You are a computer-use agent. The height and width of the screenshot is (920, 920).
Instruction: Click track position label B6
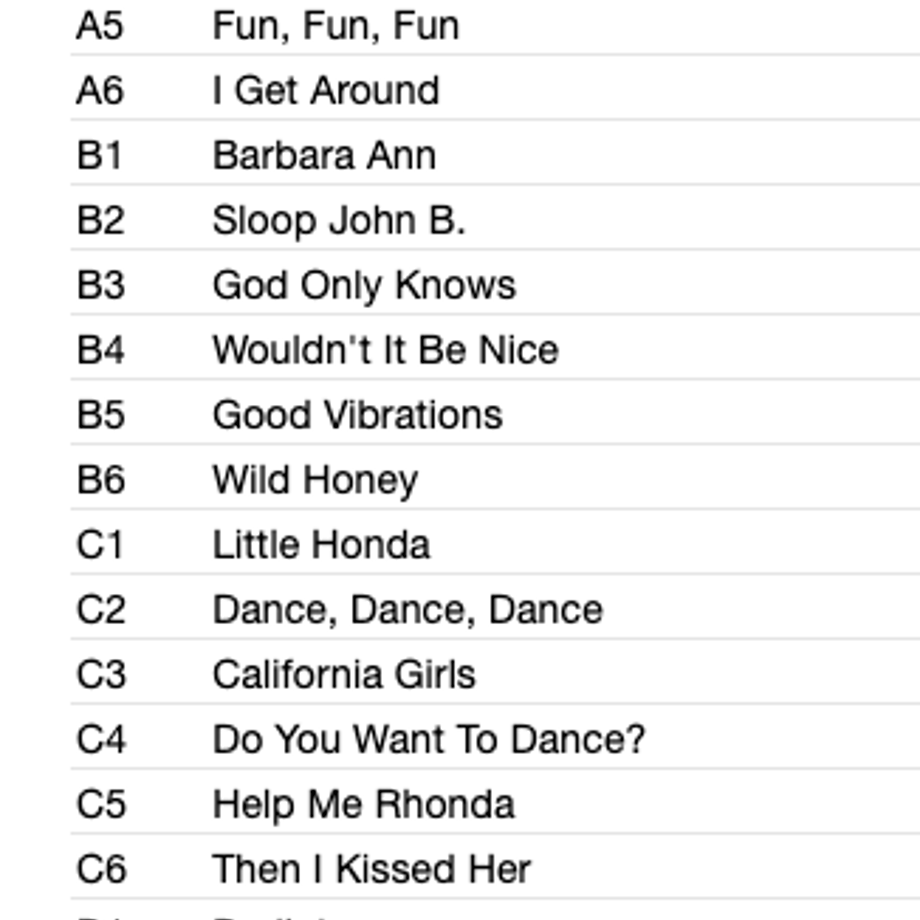pyautogui.click(x=101, y=481)
